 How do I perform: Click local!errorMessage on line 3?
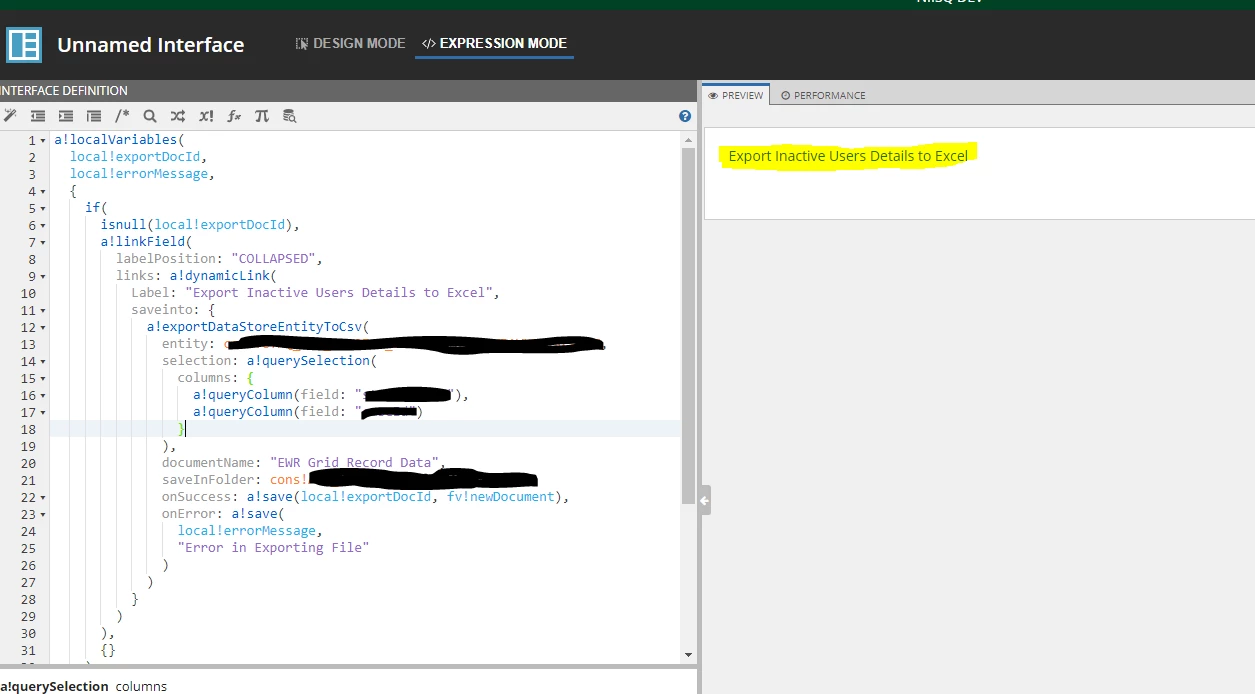[139, 174]
